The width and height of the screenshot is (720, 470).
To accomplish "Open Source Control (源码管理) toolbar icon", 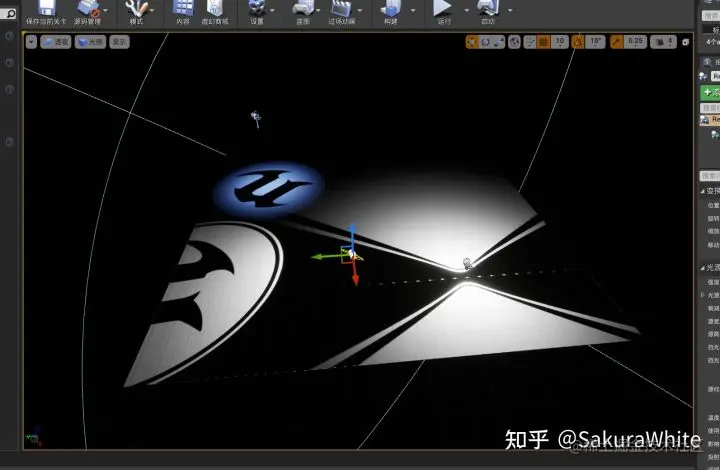I will [87, 7].
